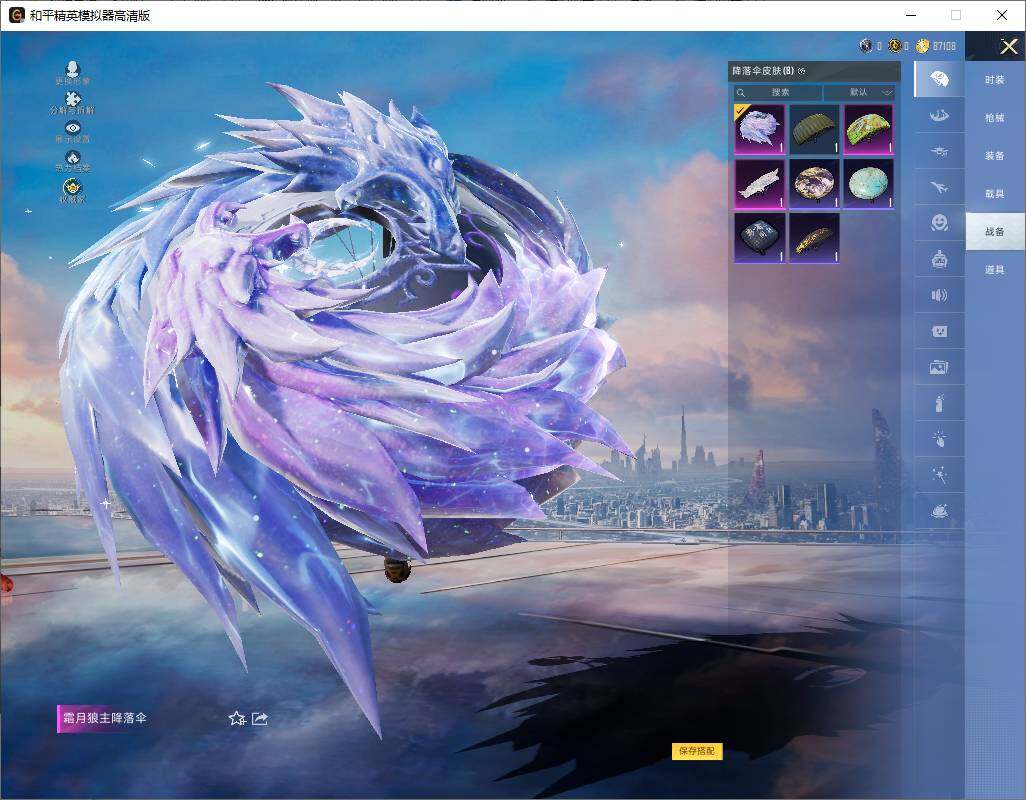Image resolution: width=1026 pixels, height=800 pixels.
Task: Switch to the 时装 tab
Action: pyautogui.click(x=995, y=80)
